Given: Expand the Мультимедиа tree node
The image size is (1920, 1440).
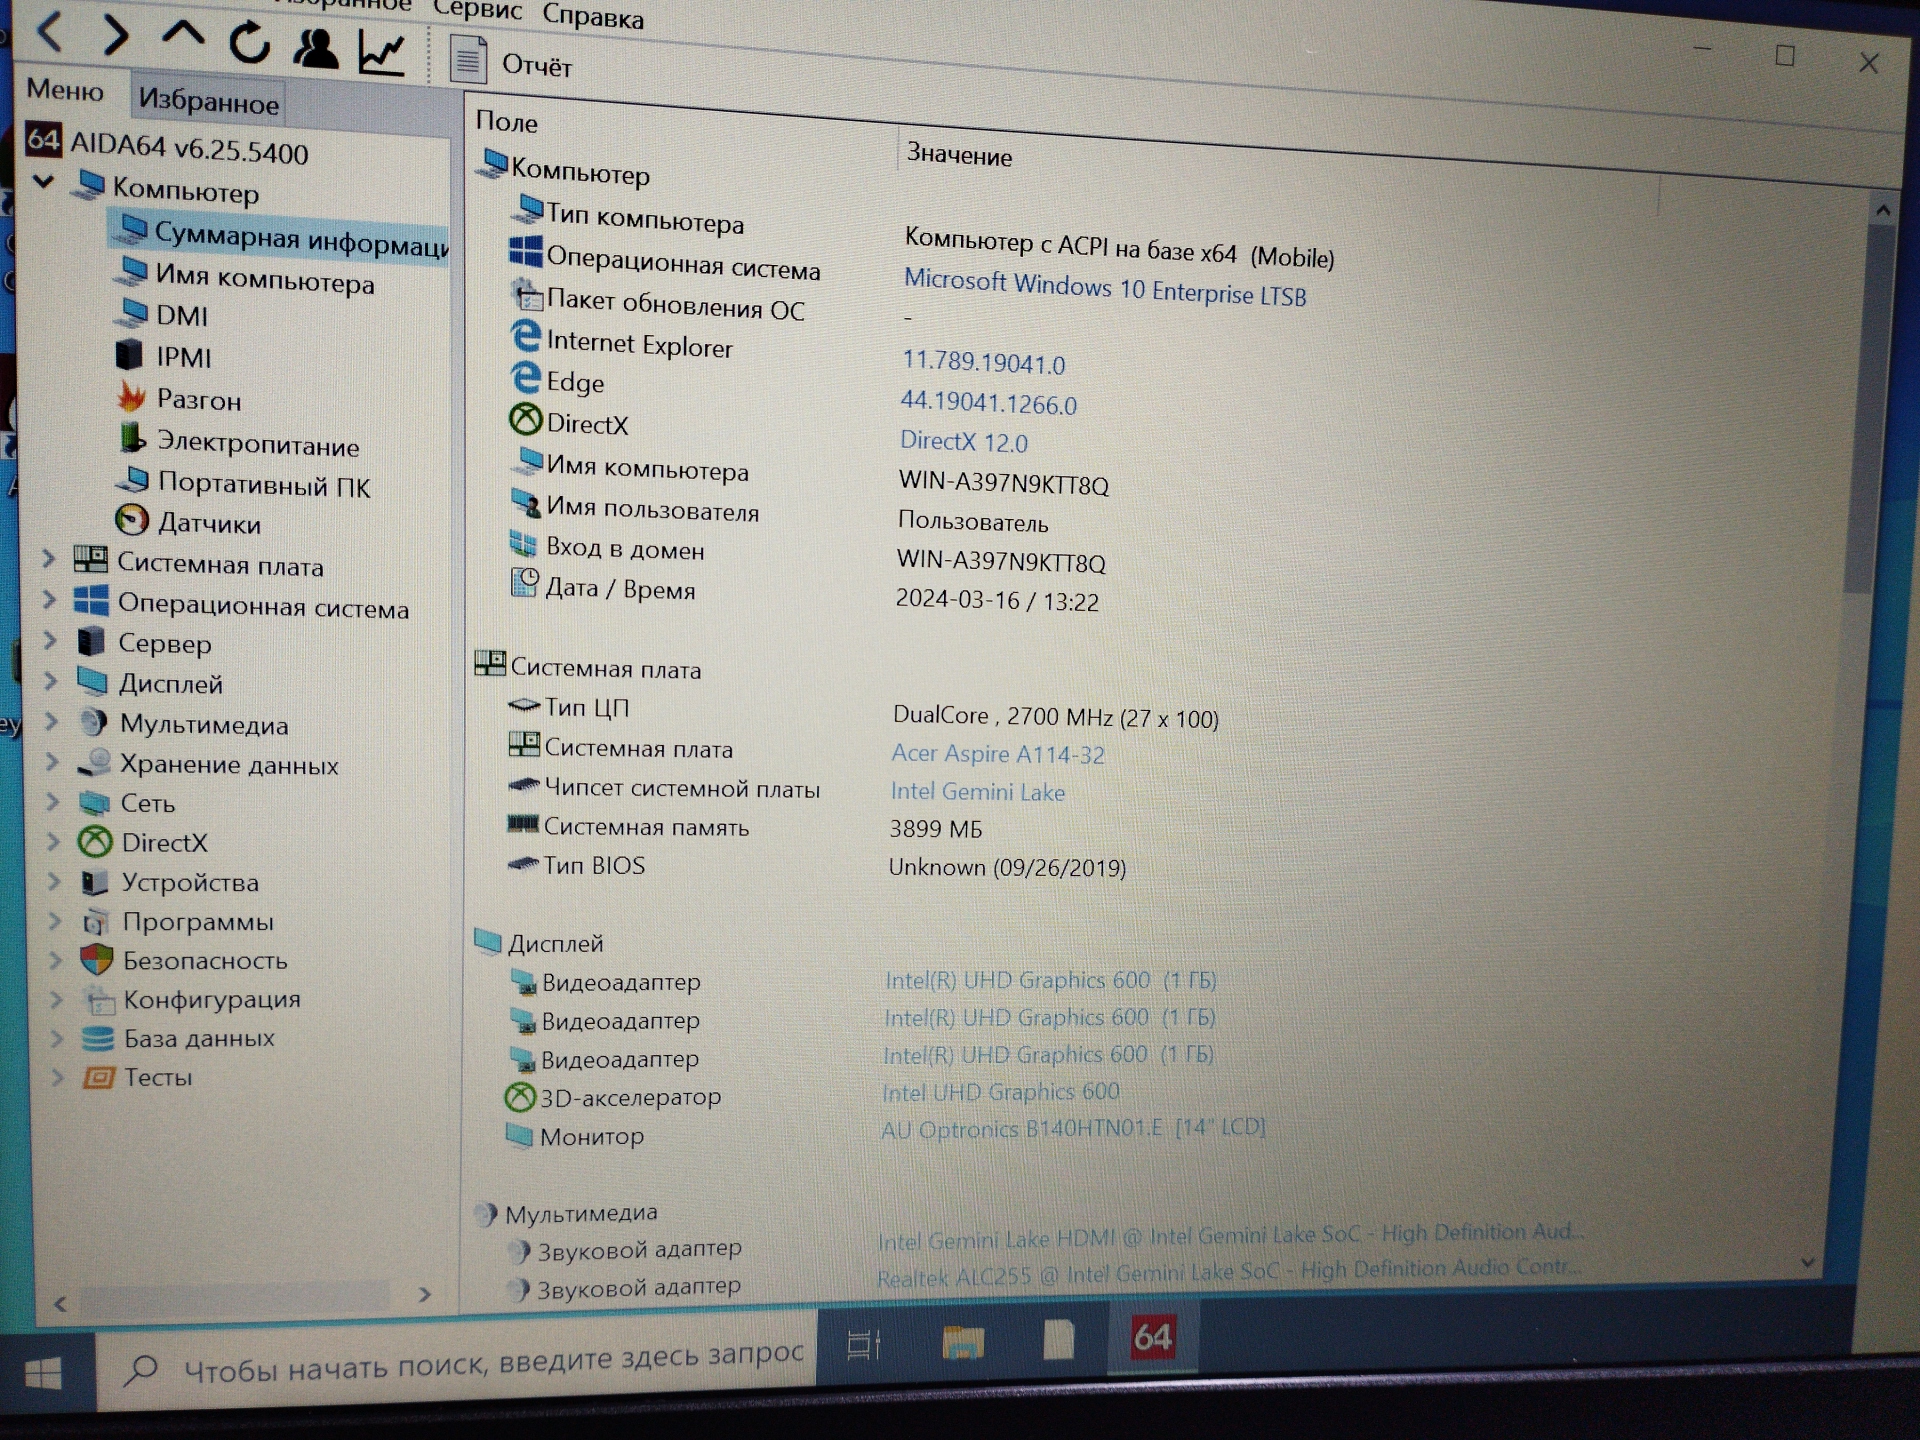Looking at the screenshot, I should click(52, 722).
